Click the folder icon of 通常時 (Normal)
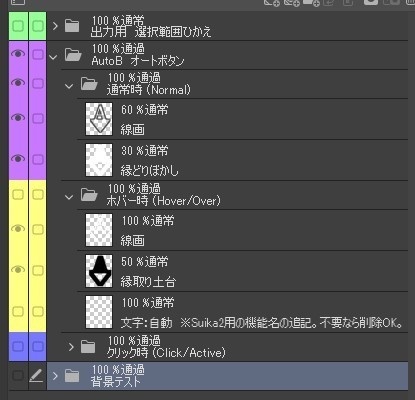The image size is (415, 400). tap(89, 83)
